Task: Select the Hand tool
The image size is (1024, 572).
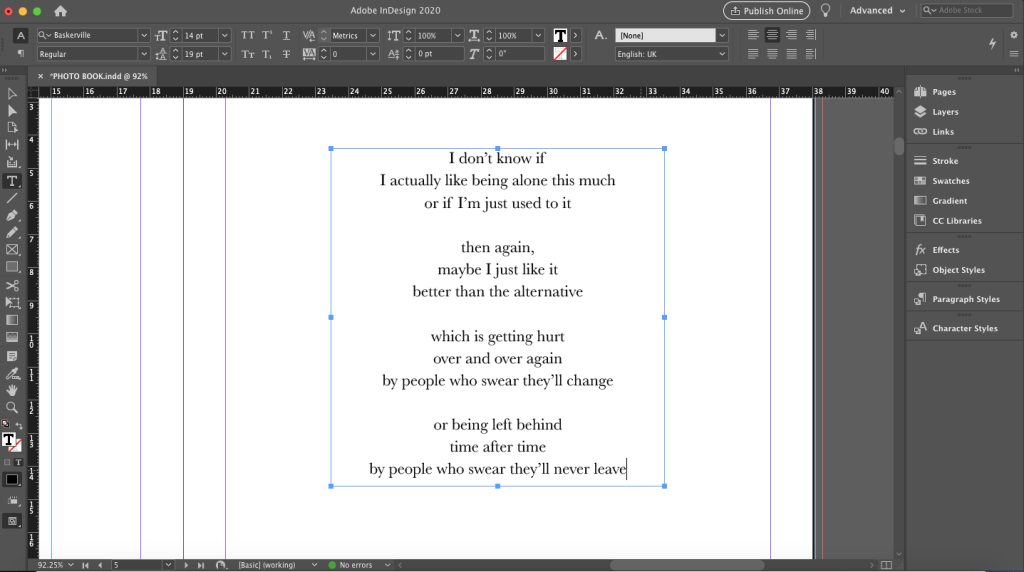Action: click(x=12, y=389)
